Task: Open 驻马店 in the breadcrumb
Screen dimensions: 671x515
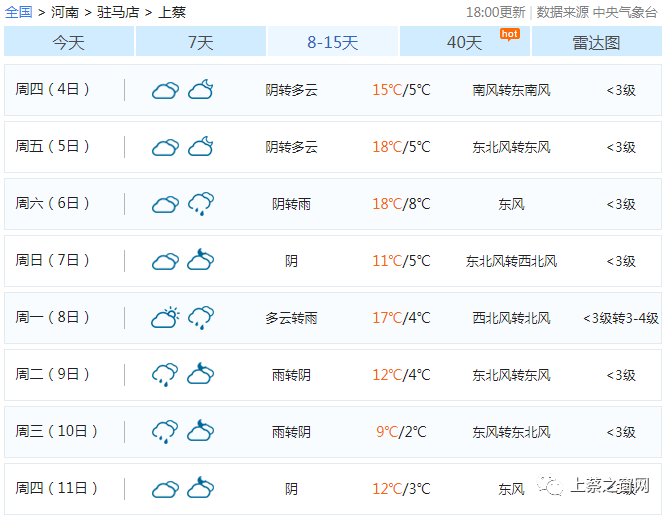Action: click(x=119, y=12)
